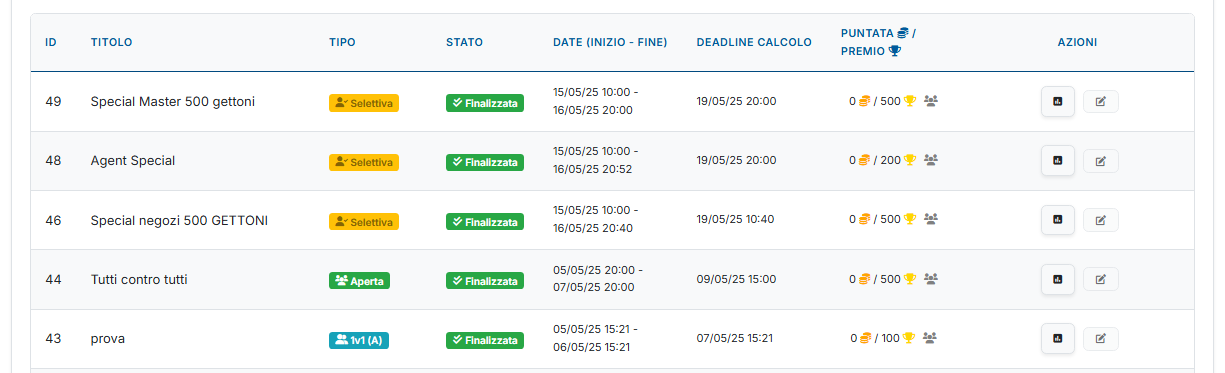This screenshot has height=373, width=1225.
Task: Select the Special Master 500 gettoni title
Action: 173,101
